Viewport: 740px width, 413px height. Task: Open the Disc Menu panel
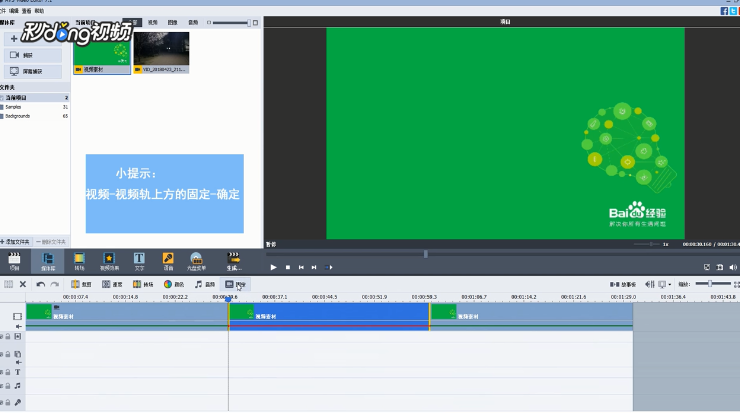click(x=196, y=261)
